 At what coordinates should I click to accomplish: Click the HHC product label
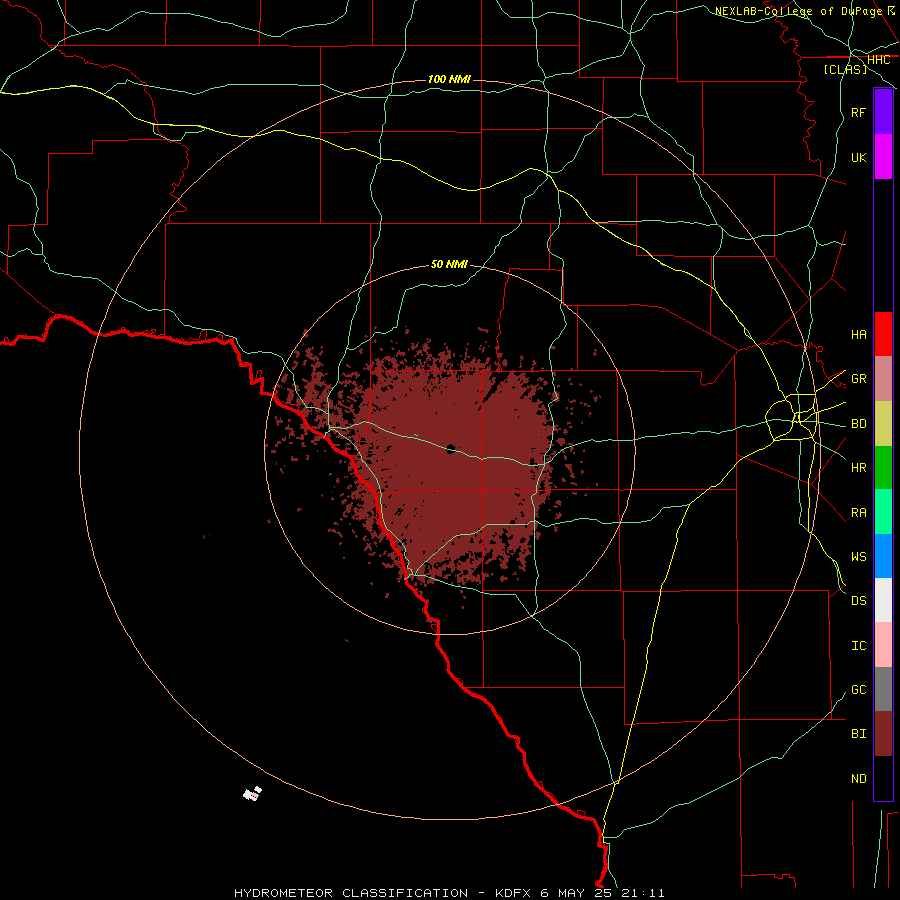[878, 60]
